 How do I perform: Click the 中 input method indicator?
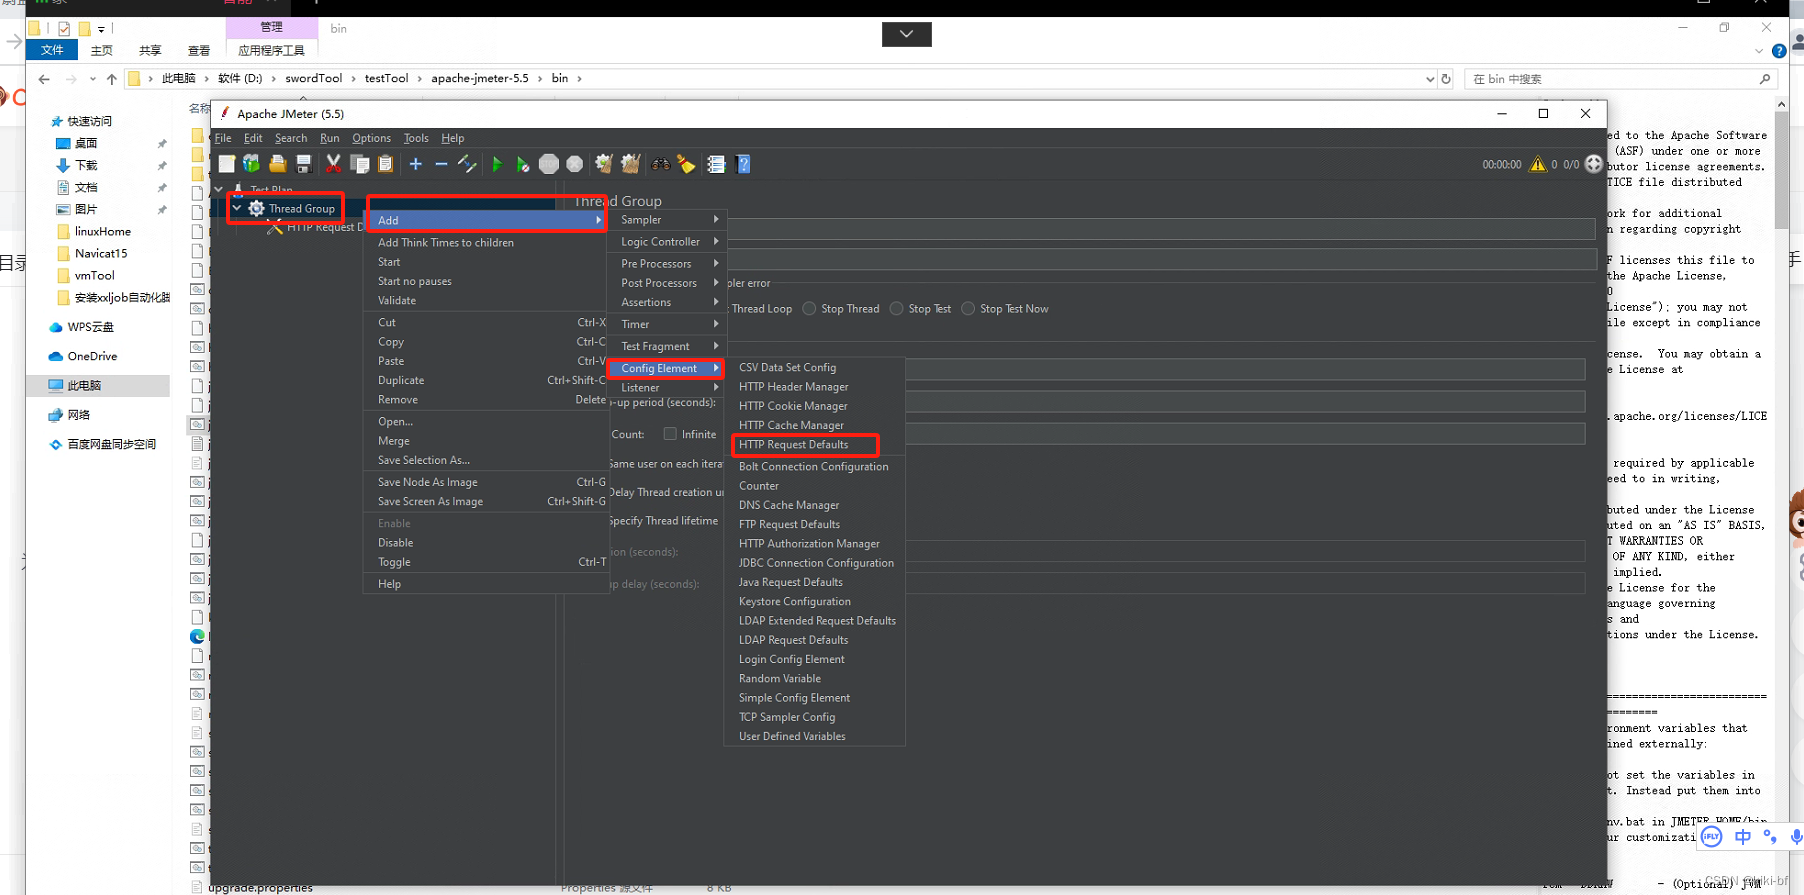(x=1743, y=837)
